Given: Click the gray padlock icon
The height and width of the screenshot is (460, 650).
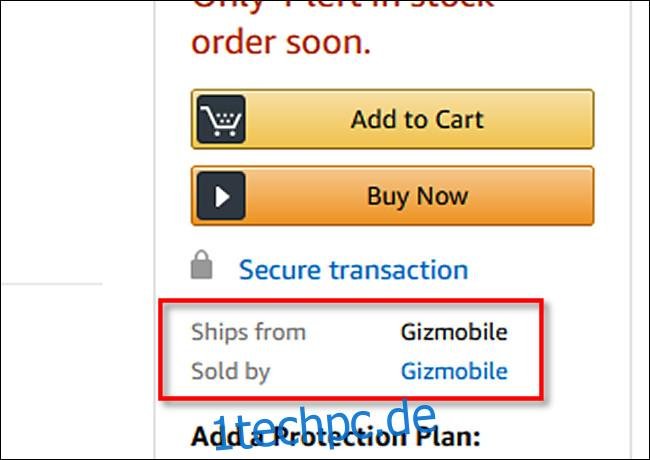Looking at the screenshot, I should pyautogui.click(x=201, y=264).
